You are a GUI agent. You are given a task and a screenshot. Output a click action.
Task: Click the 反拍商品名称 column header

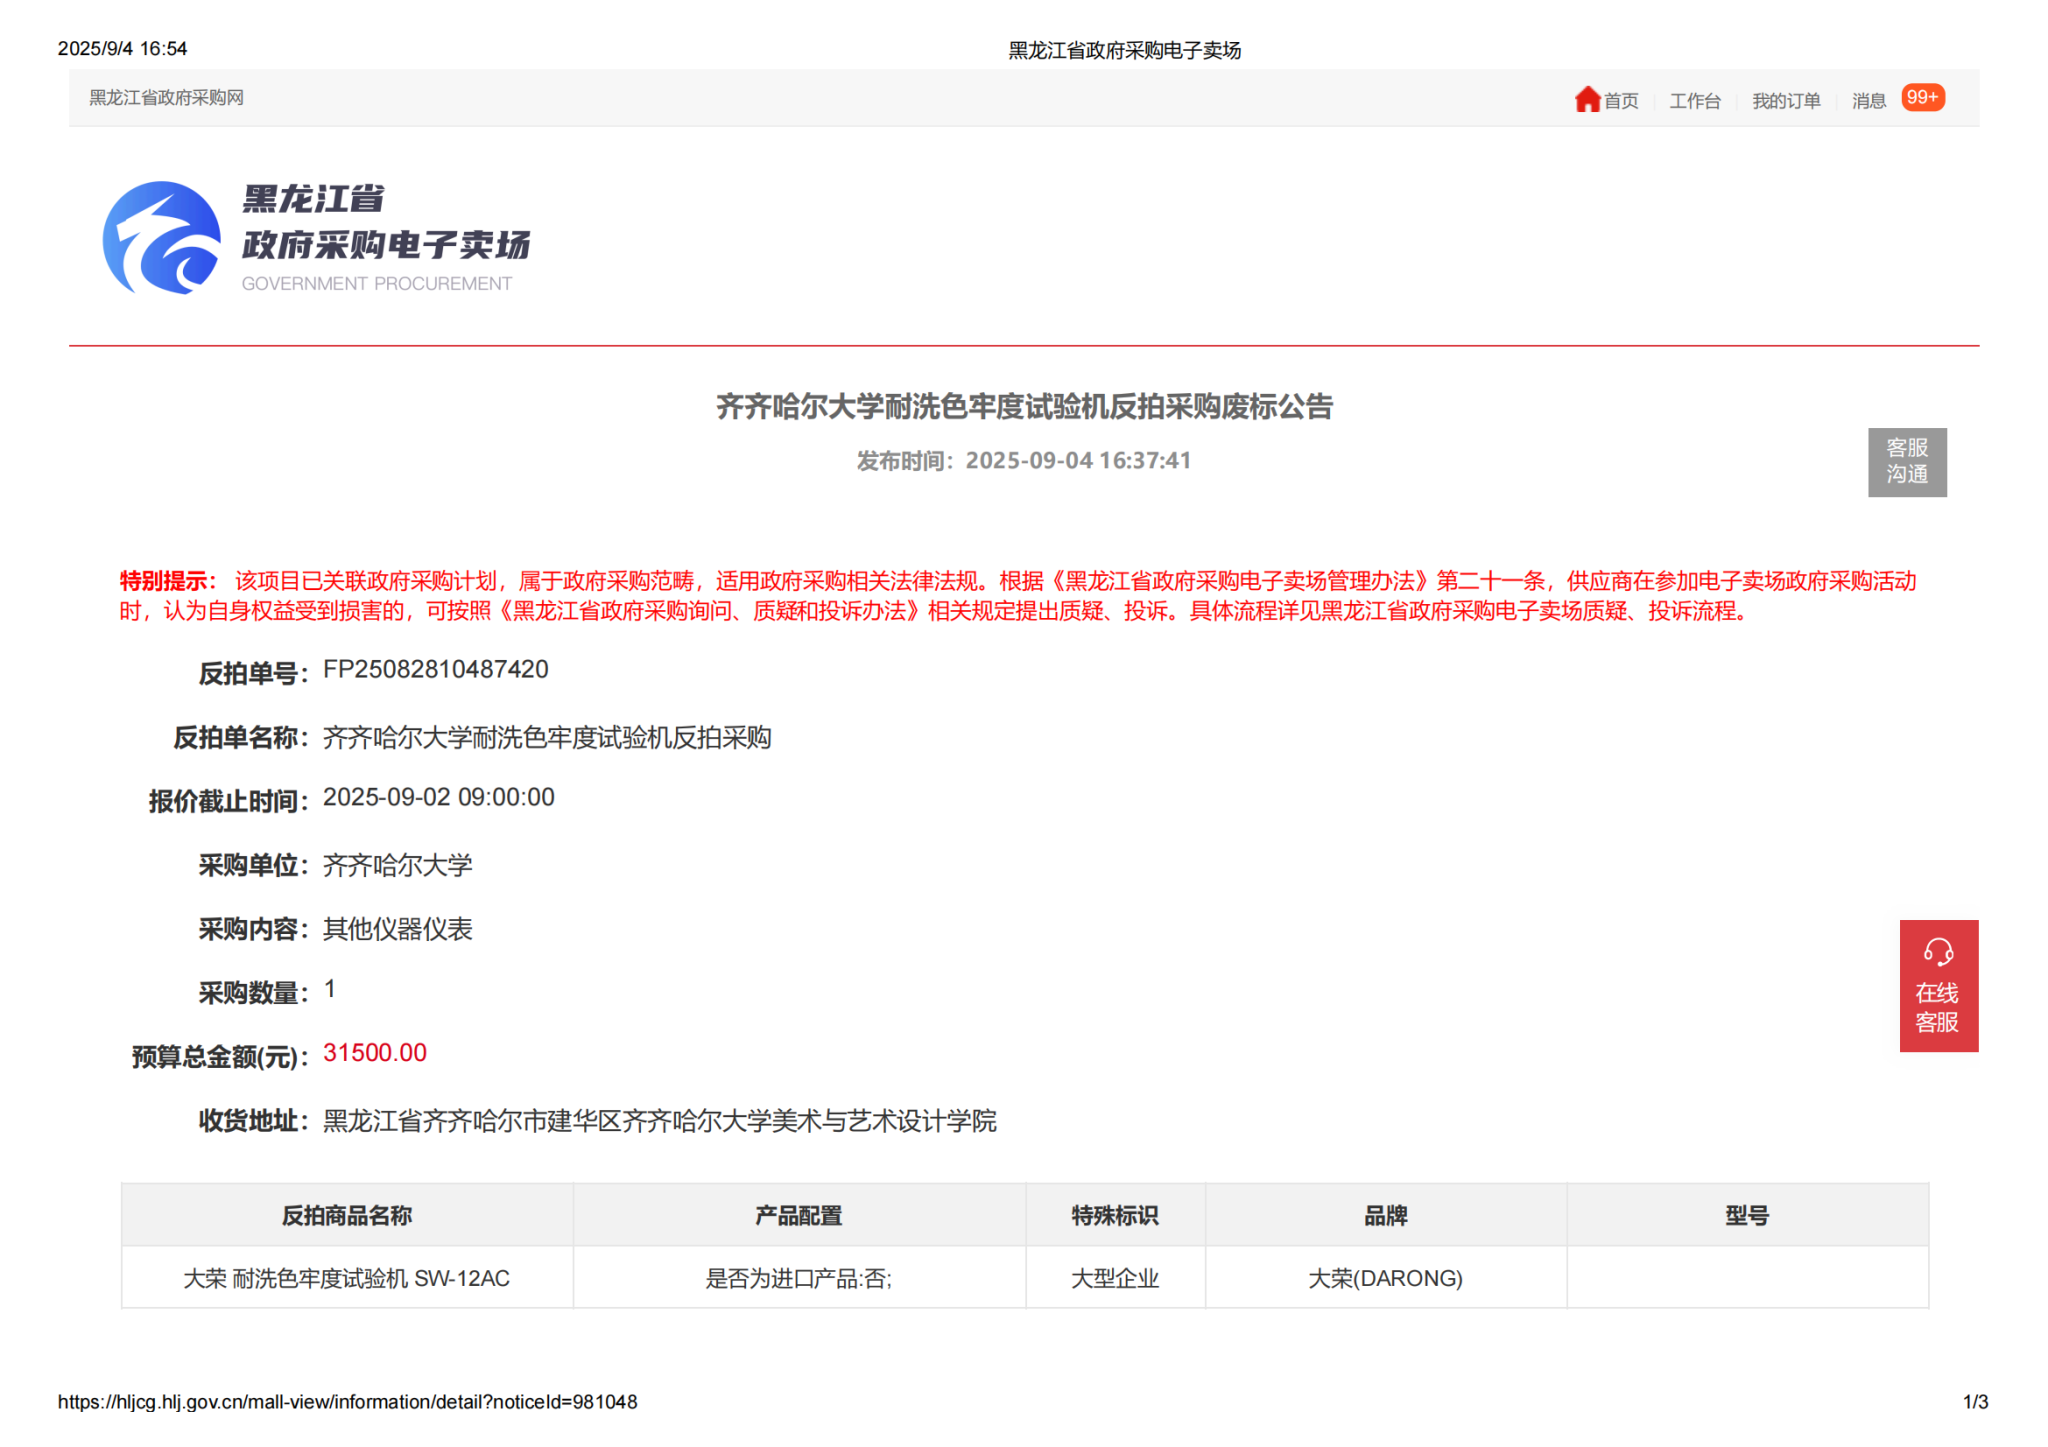pyautogui.click(x=347, y=1215)
